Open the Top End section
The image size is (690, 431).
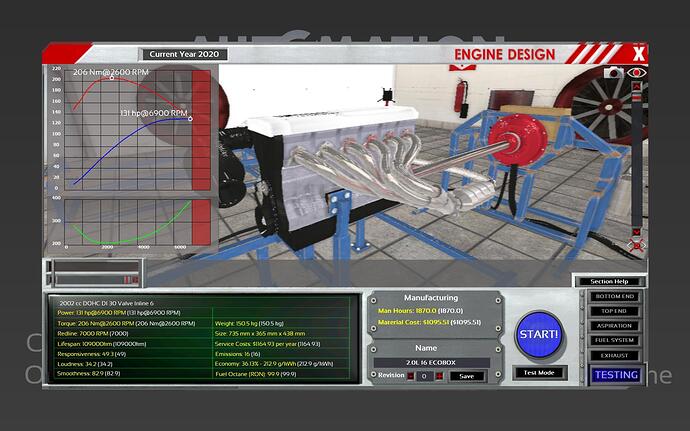pos(614,311)
